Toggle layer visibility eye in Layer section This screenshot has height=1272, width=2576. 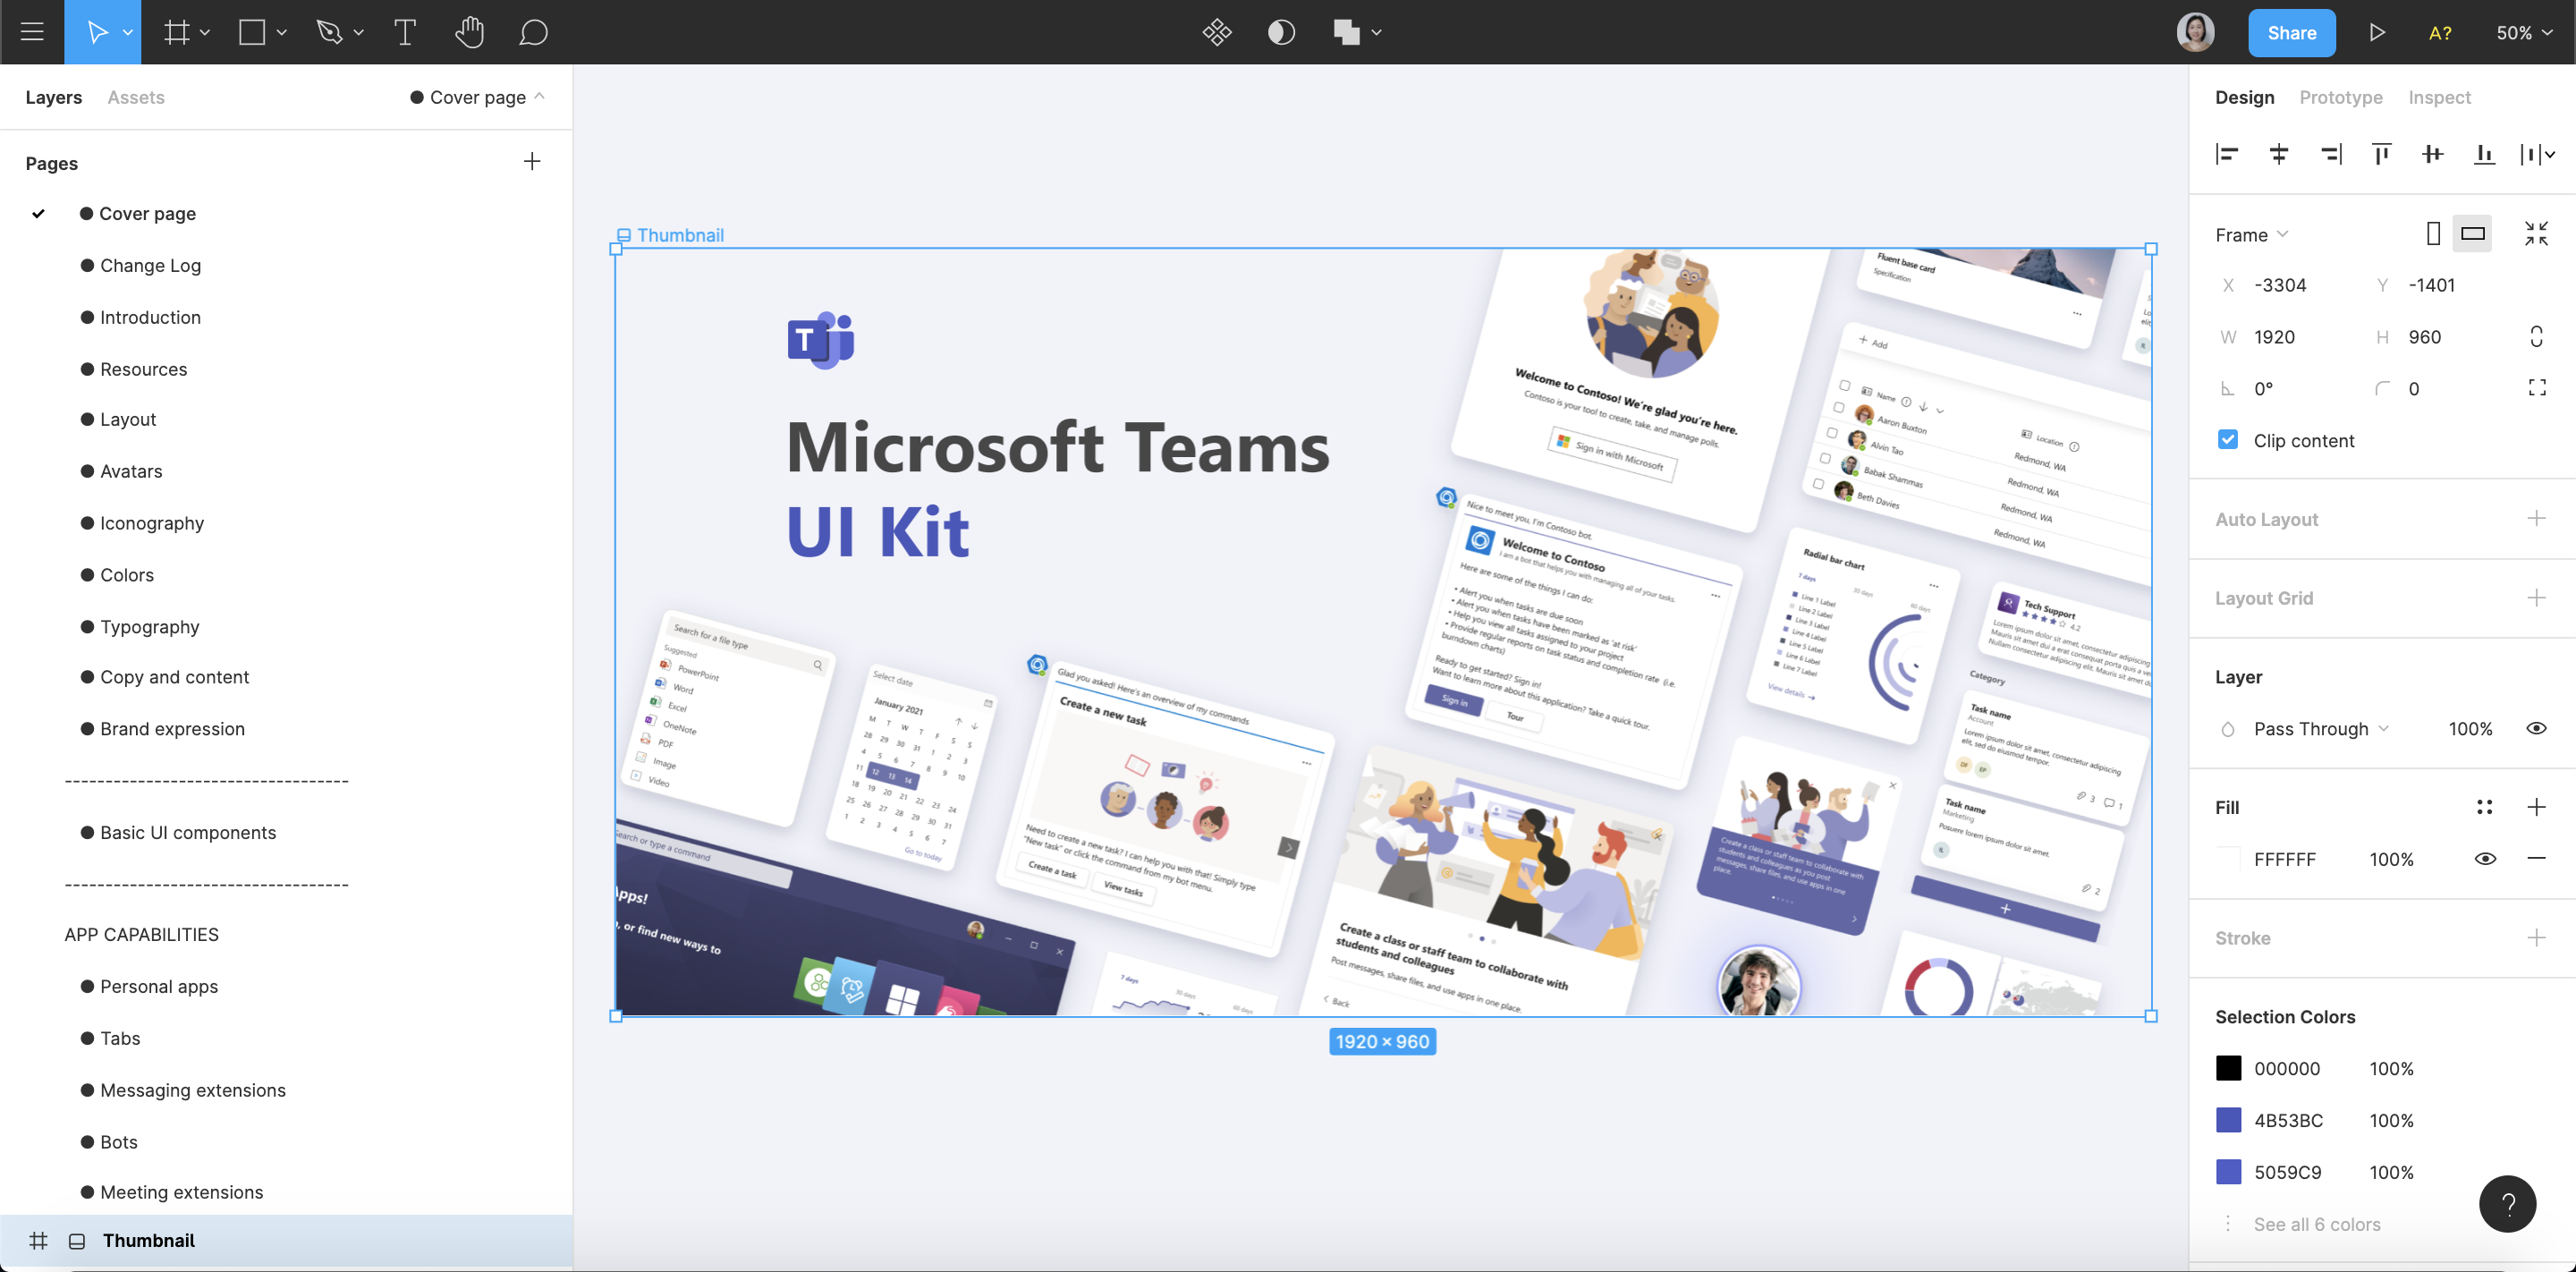(x=2535, y=728)
